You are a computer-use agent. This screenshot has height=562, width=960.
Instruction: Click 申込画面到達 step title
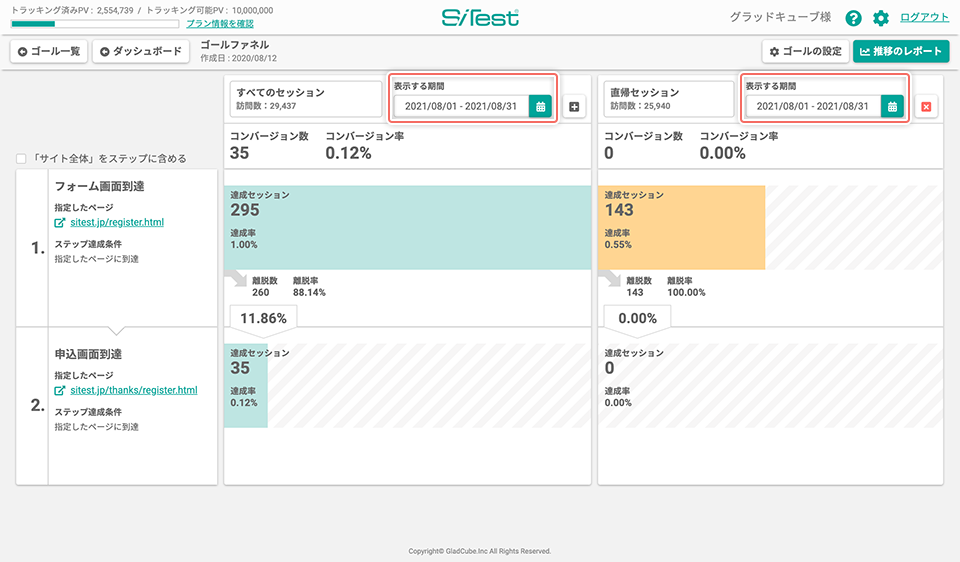pos(88,354)
